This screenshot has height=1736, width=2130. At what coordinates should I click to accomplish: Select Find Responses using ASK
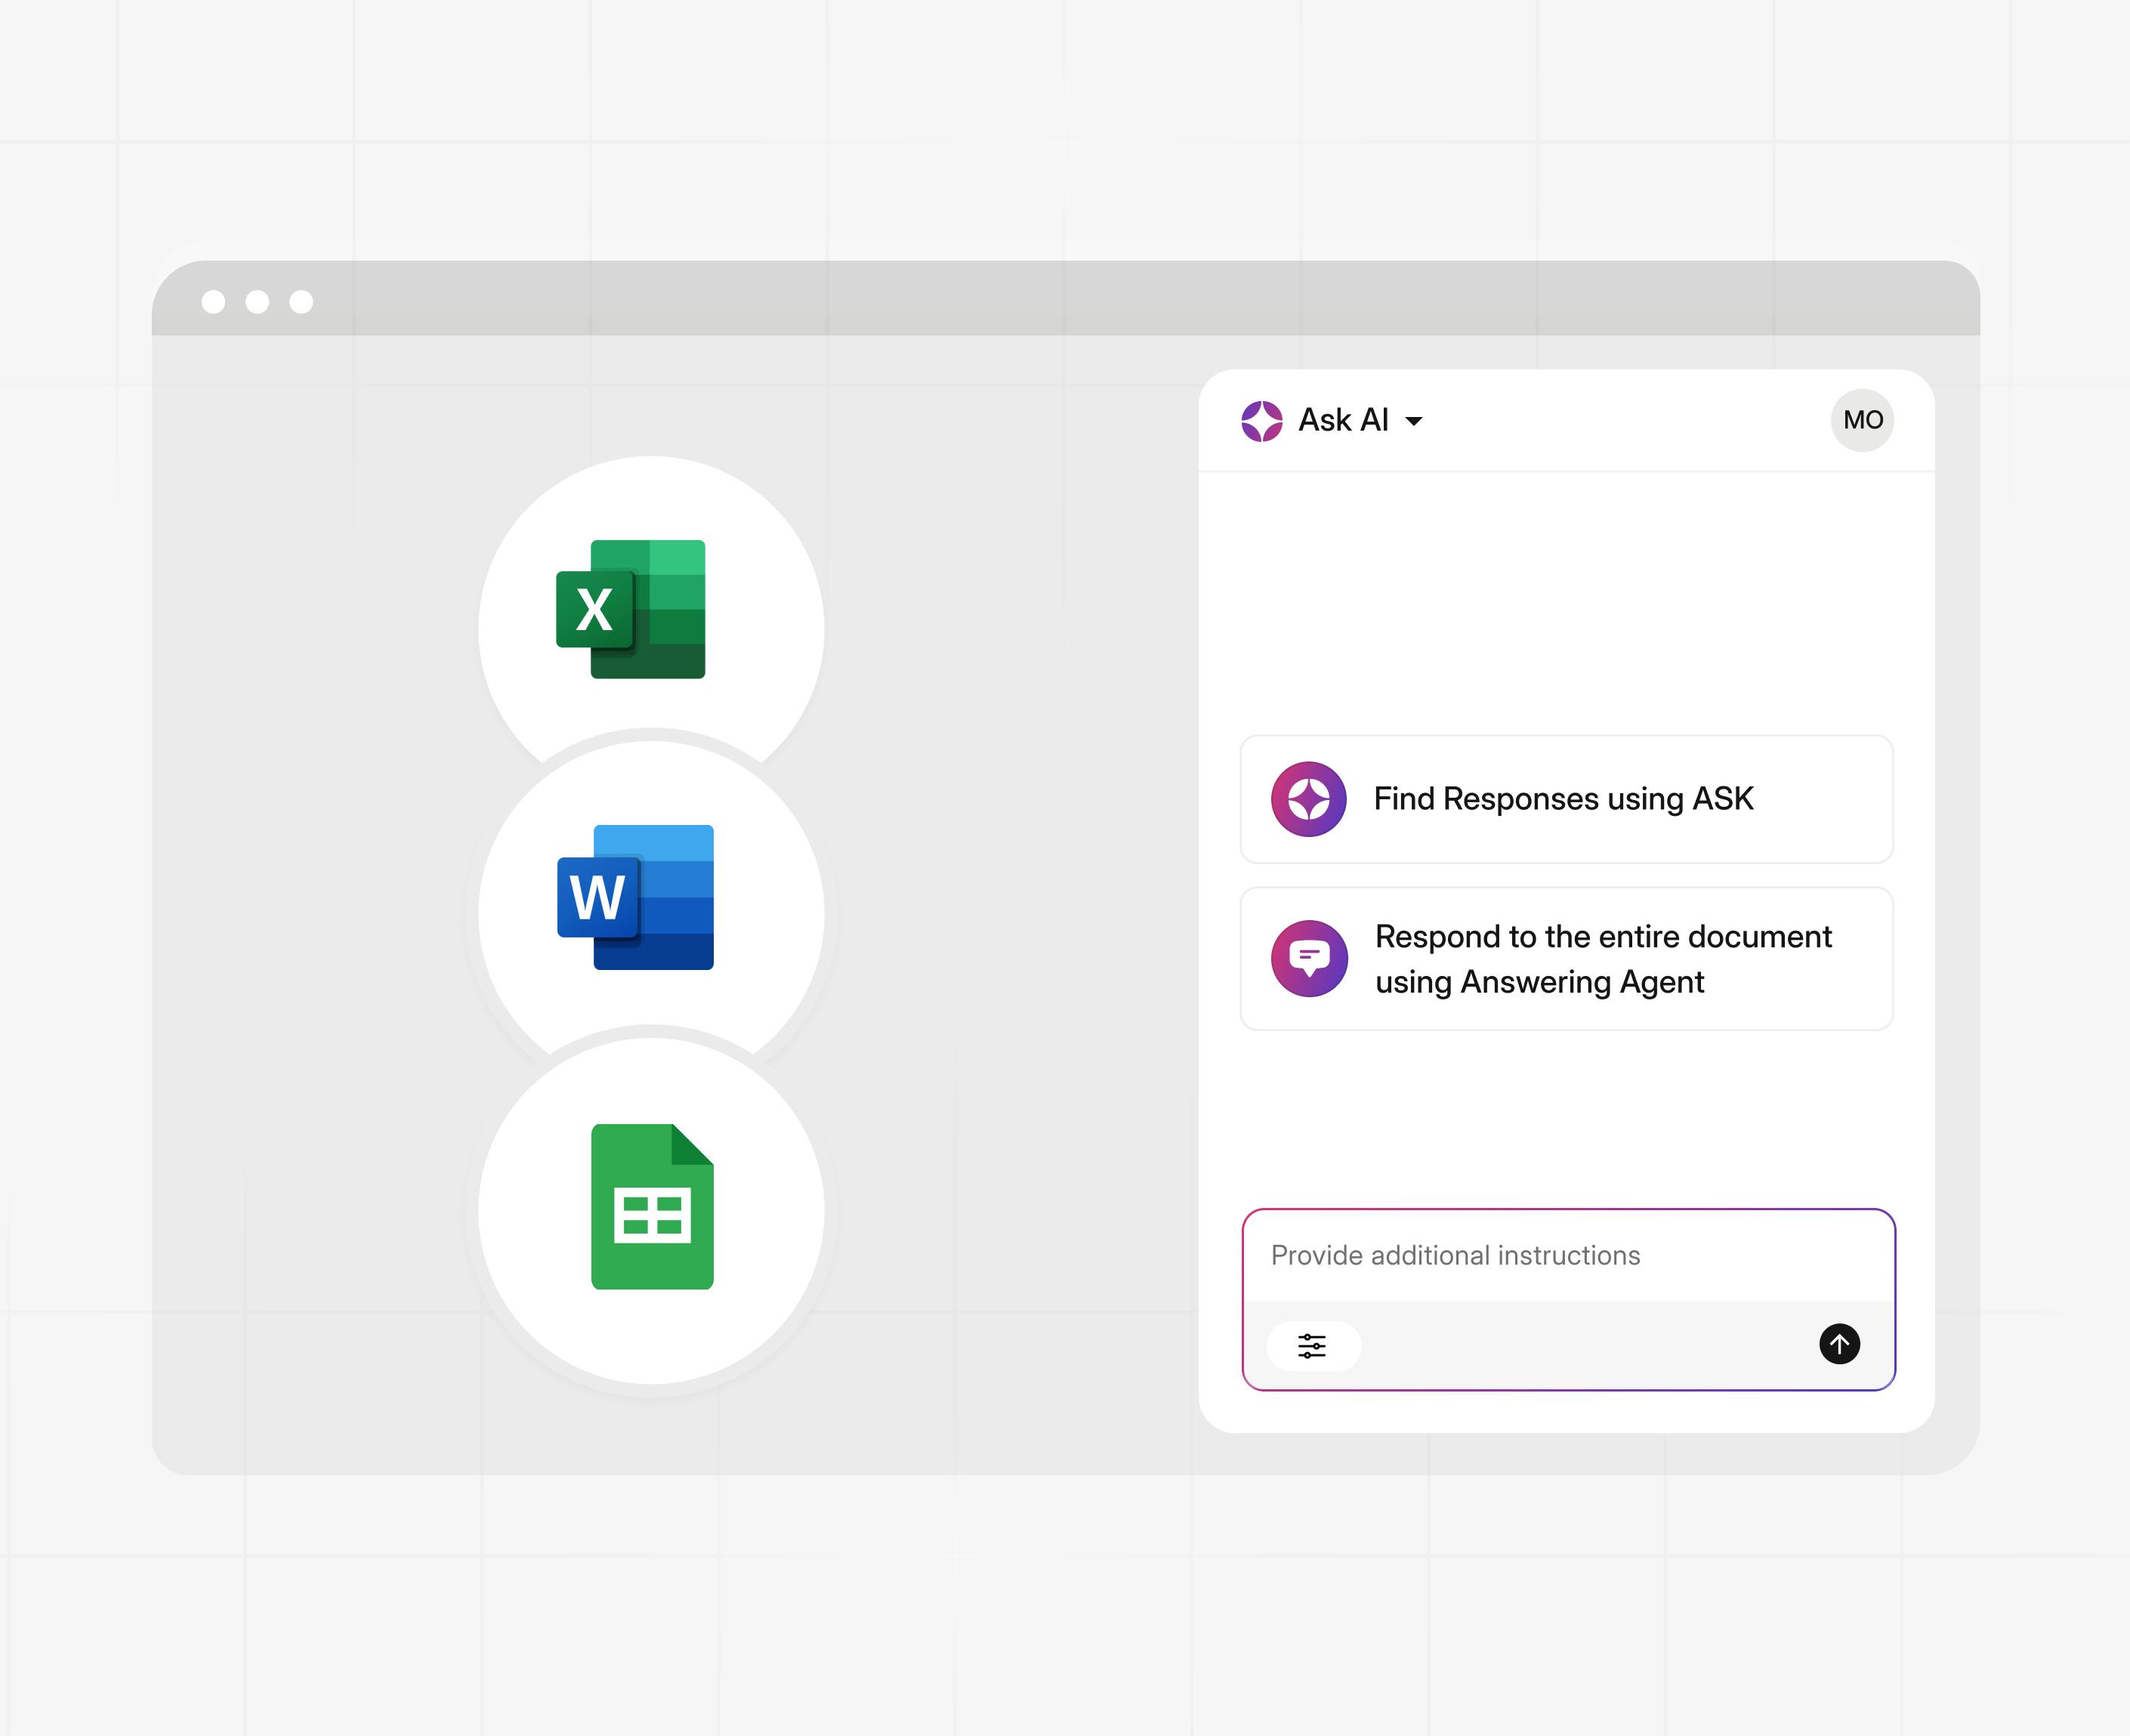[1563, 799]
